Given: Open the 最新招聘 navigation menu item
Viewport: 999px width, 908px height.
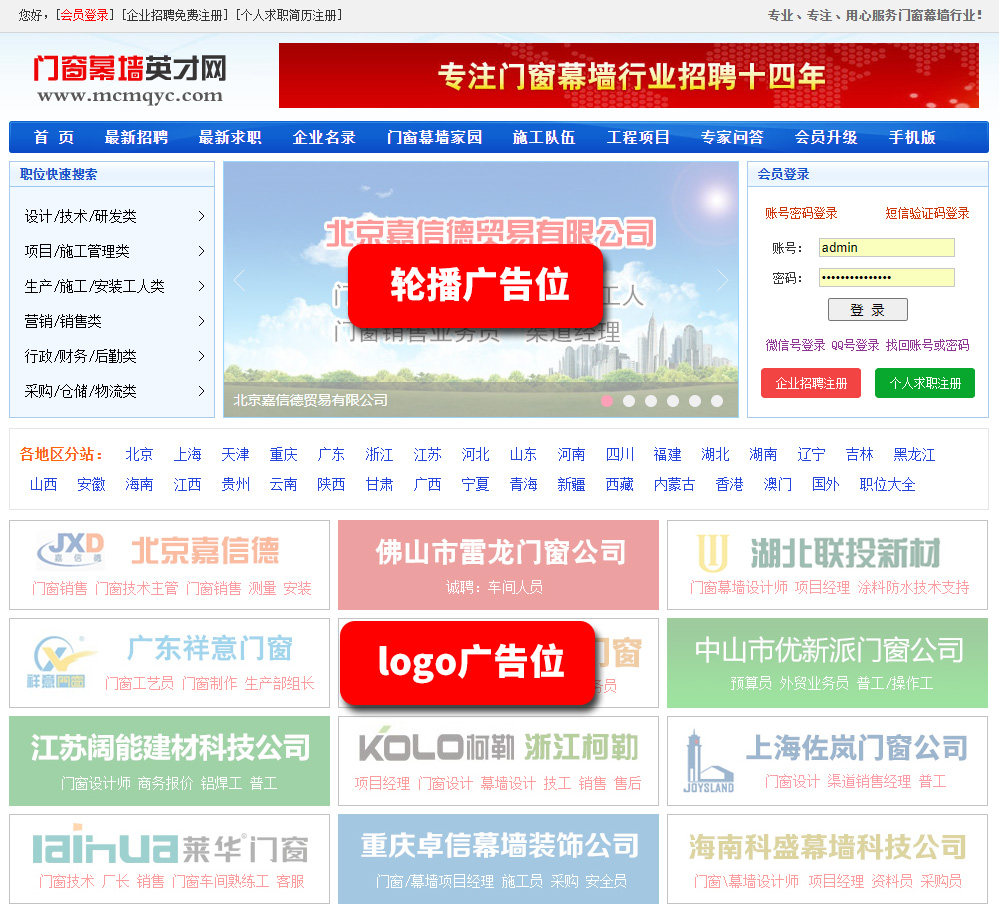Looking at the screenshot, I should 136,137.
